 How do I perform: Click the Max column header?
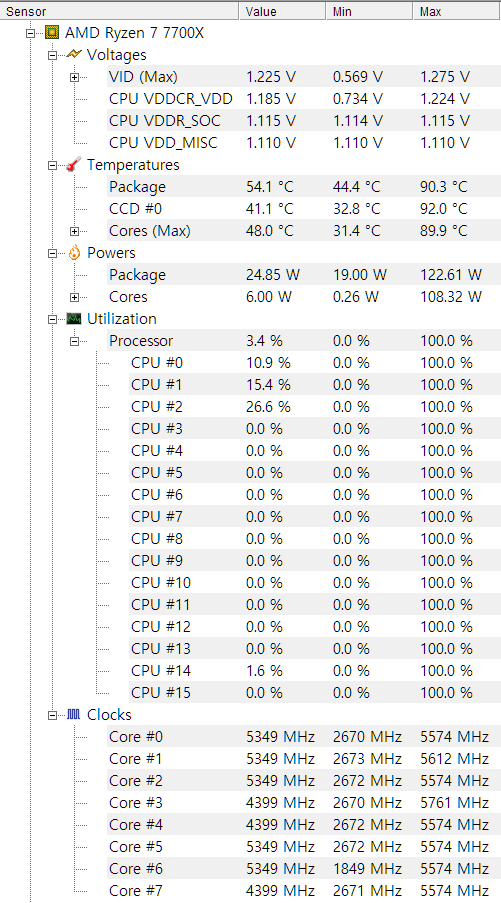pos(457,11)
